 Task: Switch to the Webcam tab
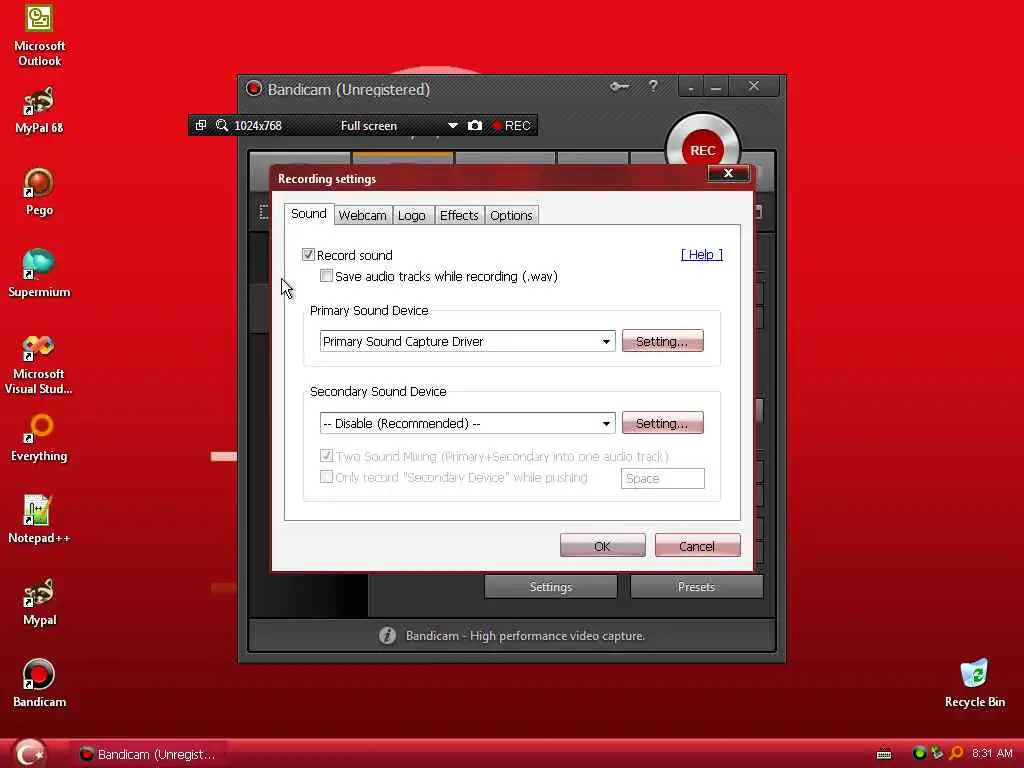[362, 216]
